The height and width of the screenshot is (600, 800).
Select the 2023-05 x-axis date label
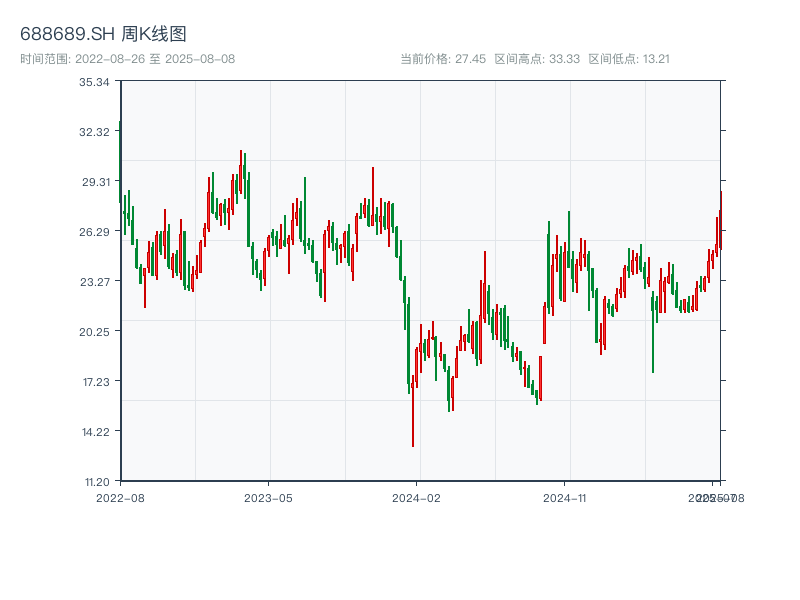tap(268, 497)
